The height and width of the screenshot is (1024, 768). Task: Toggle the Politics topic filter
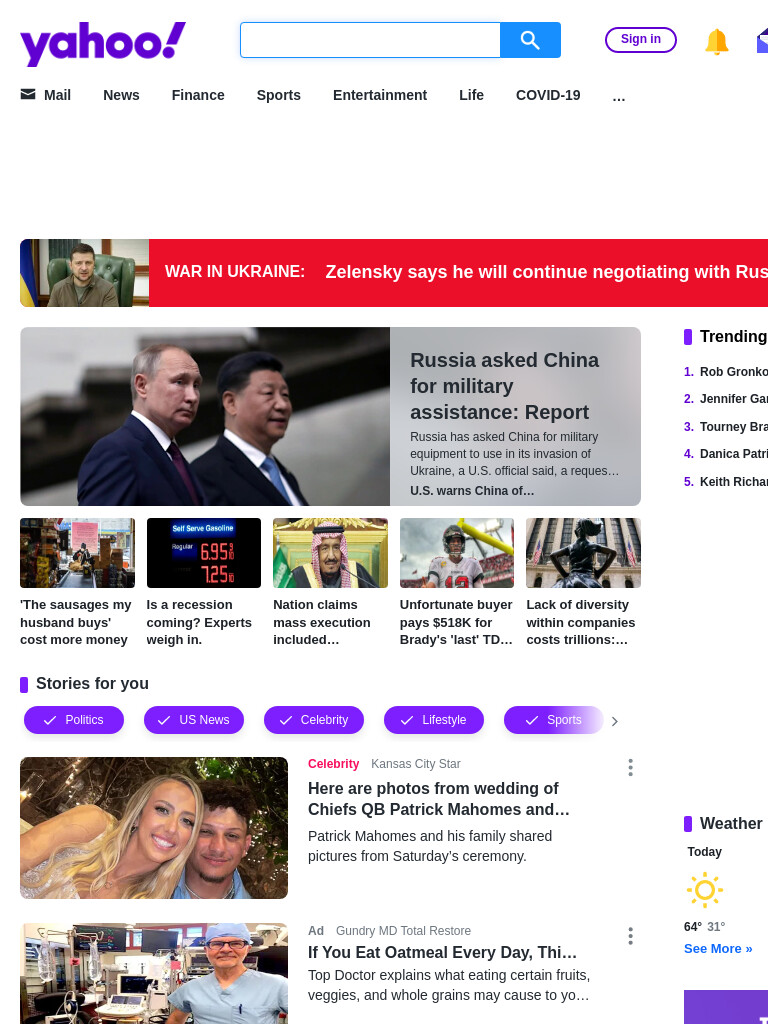pyautogui.click(x=74, y=720)
